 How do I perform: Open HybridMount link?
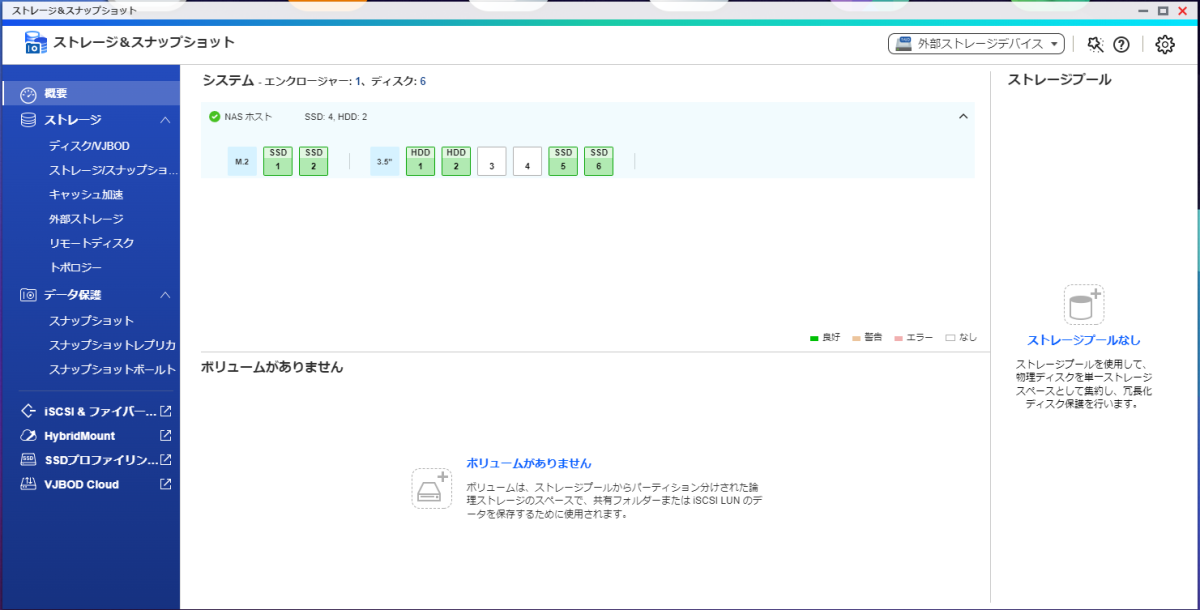(x=79, y=436)
